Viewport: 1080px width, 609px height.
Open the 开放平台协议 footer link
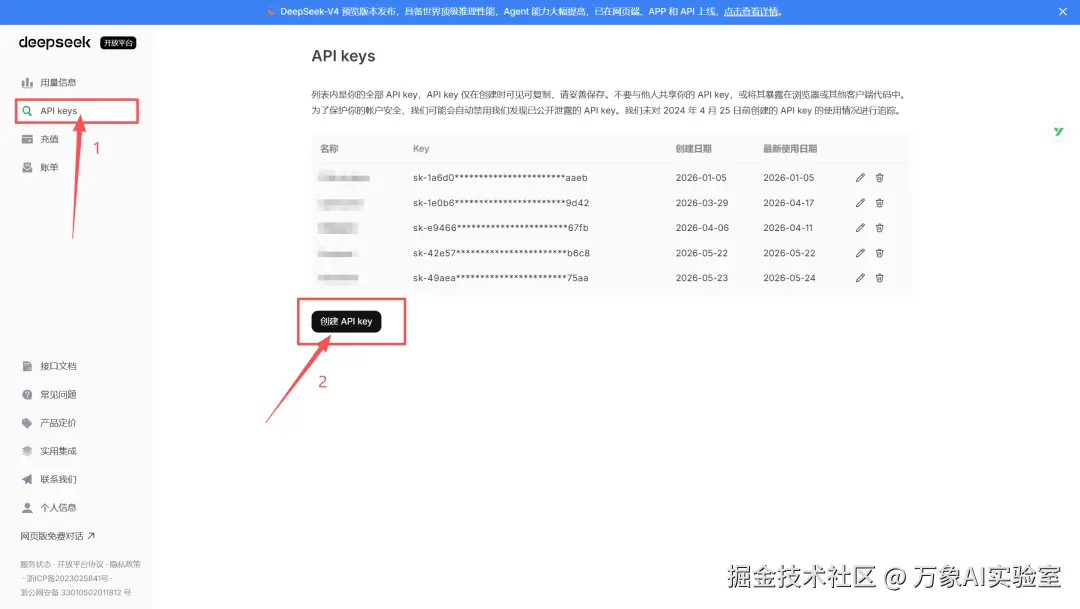pos(80,564)
